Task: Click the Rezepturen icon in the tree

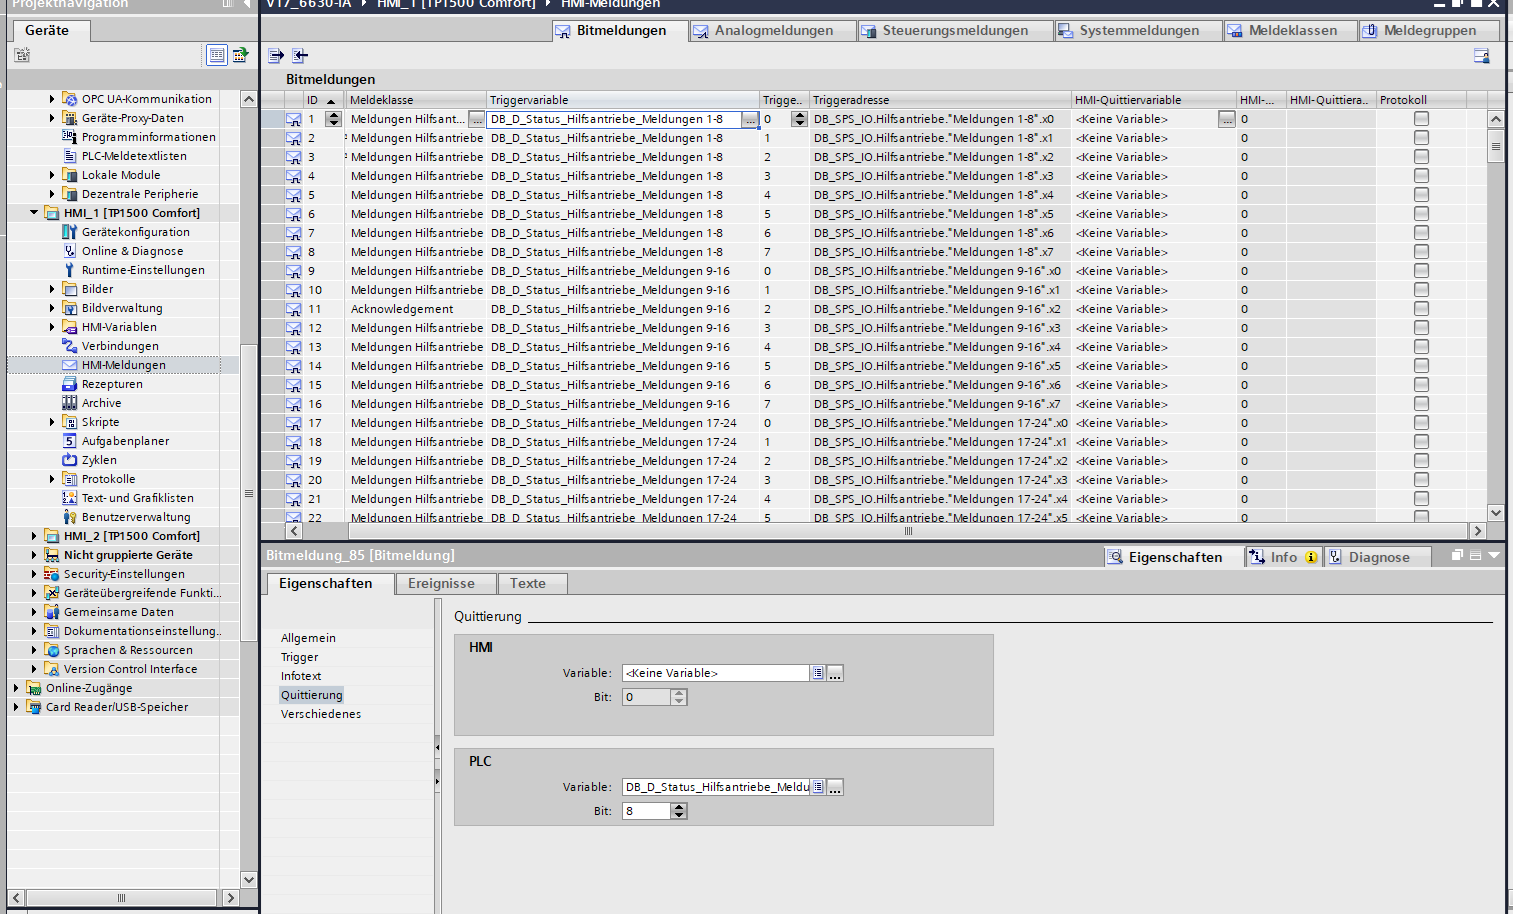Action: point(69,384)
